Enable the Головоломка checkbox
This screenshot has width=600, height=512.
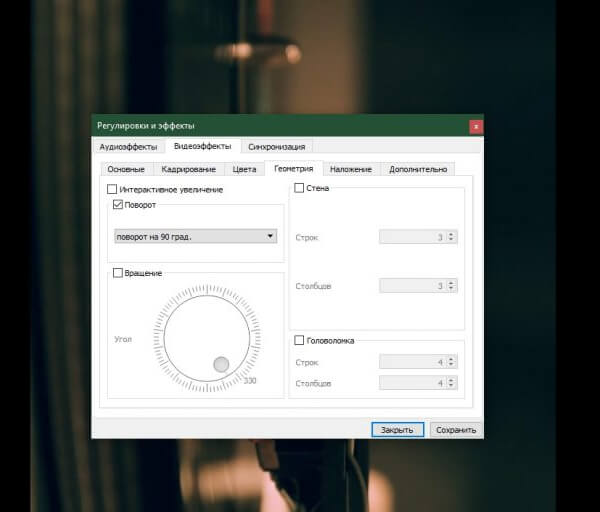point(299,340)
